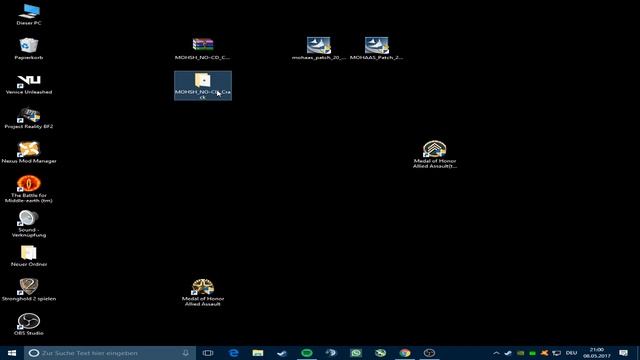640x360 pixels.
Task: Select The Battle for Middle-earth shortcut
Action: 29,189
